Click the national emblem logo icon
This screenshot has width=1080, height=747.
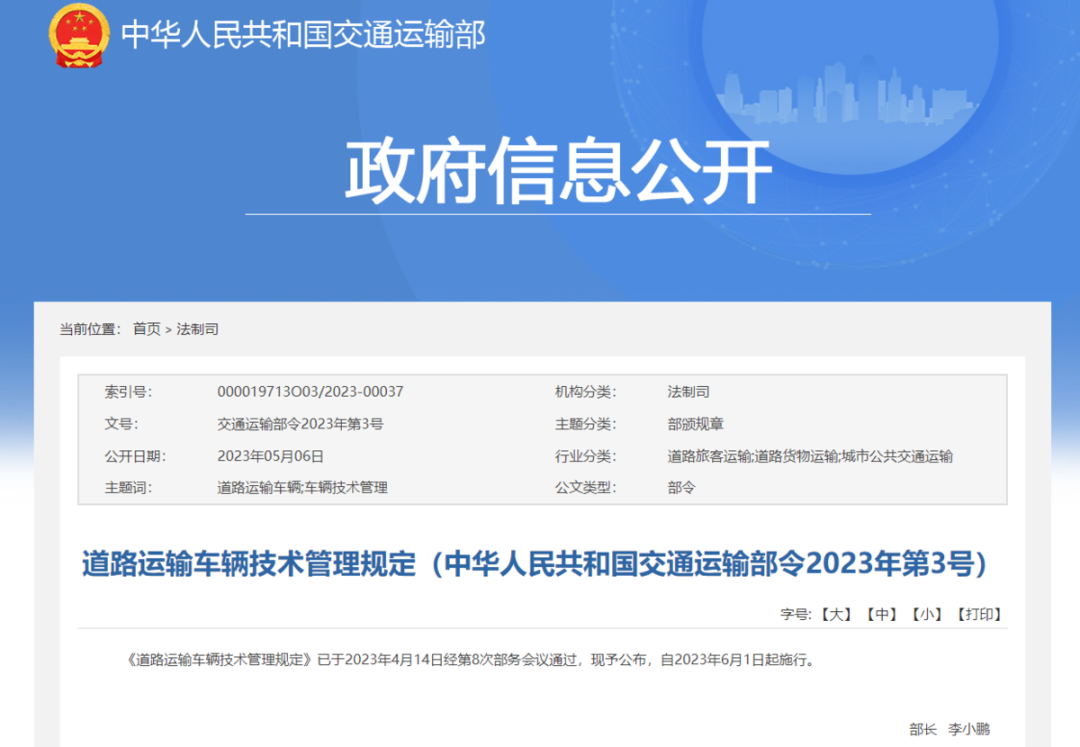(79, 35)
